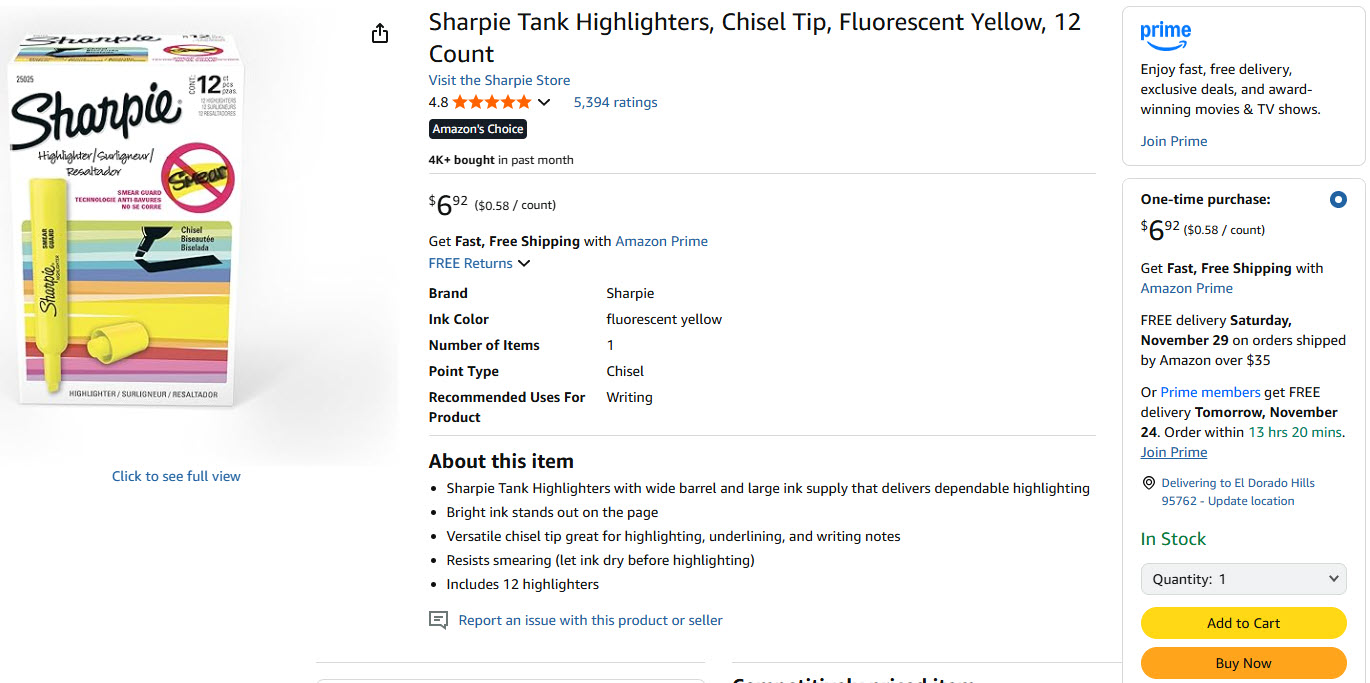Viewport: 1370px width, 683px height.
Task: Open the Quantity dropdown
Action: [x=1243, y=579]
